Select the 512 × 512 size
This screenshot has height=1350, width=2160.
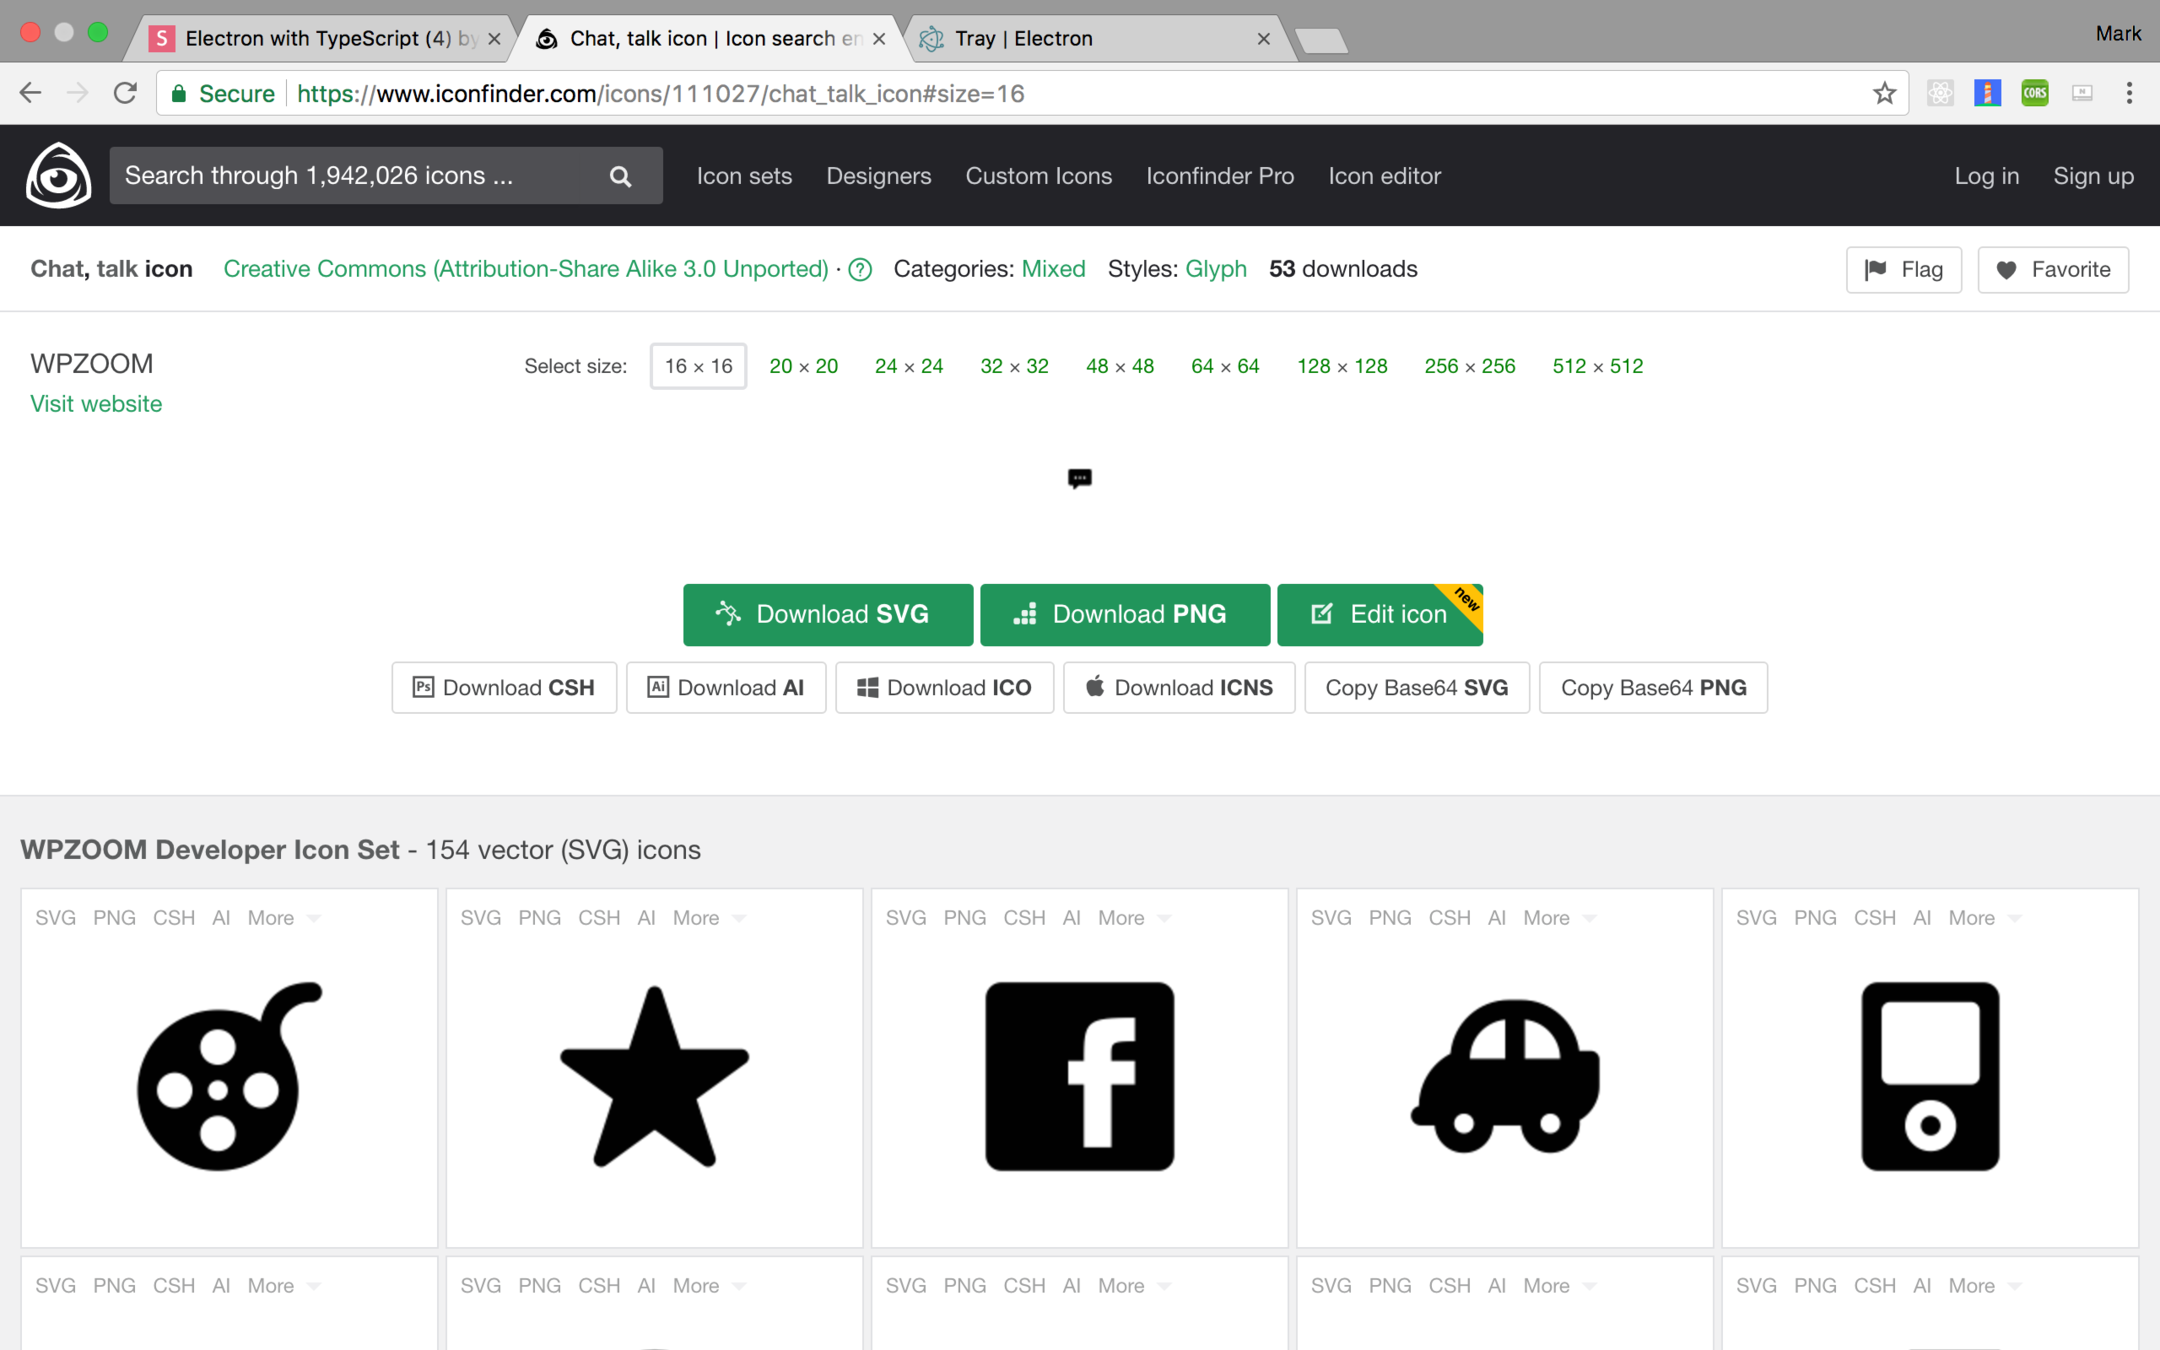[1597, 366]
